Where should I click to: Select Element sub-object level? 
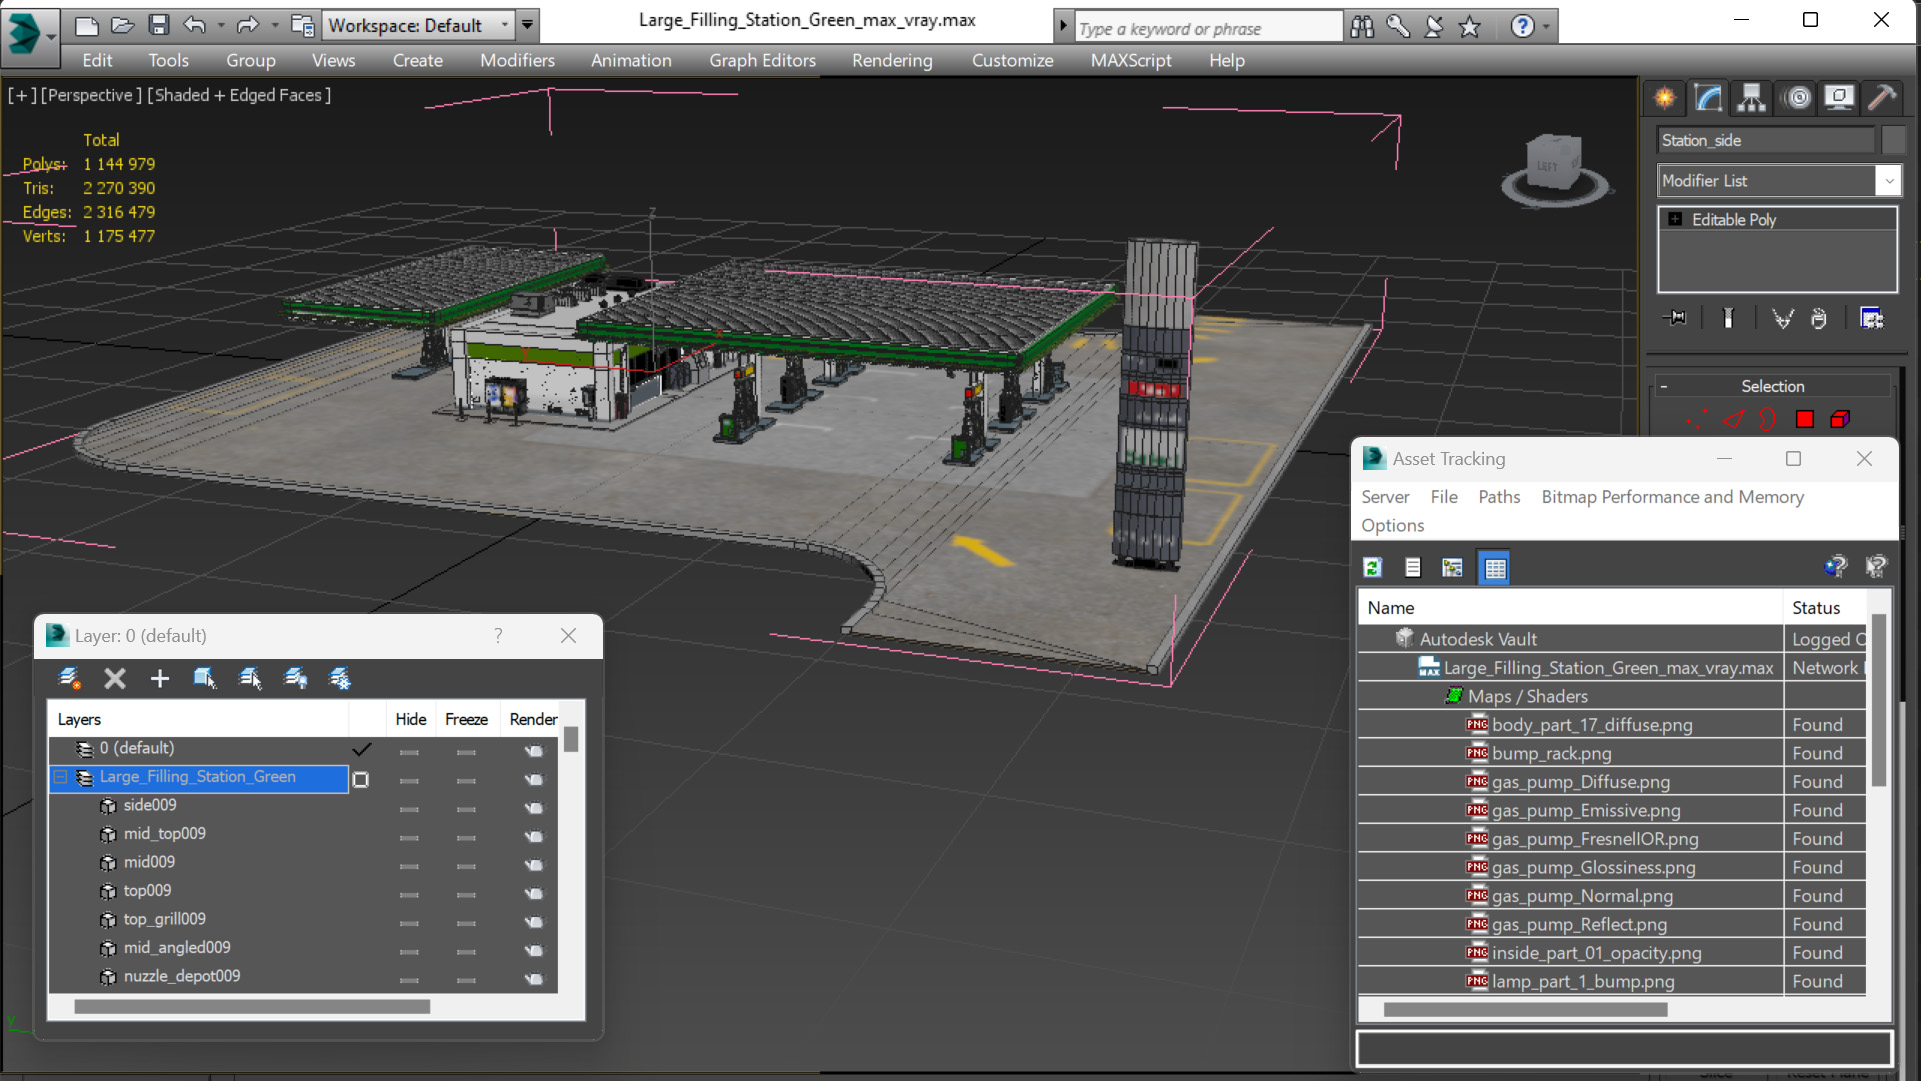tap(1840, 420)
